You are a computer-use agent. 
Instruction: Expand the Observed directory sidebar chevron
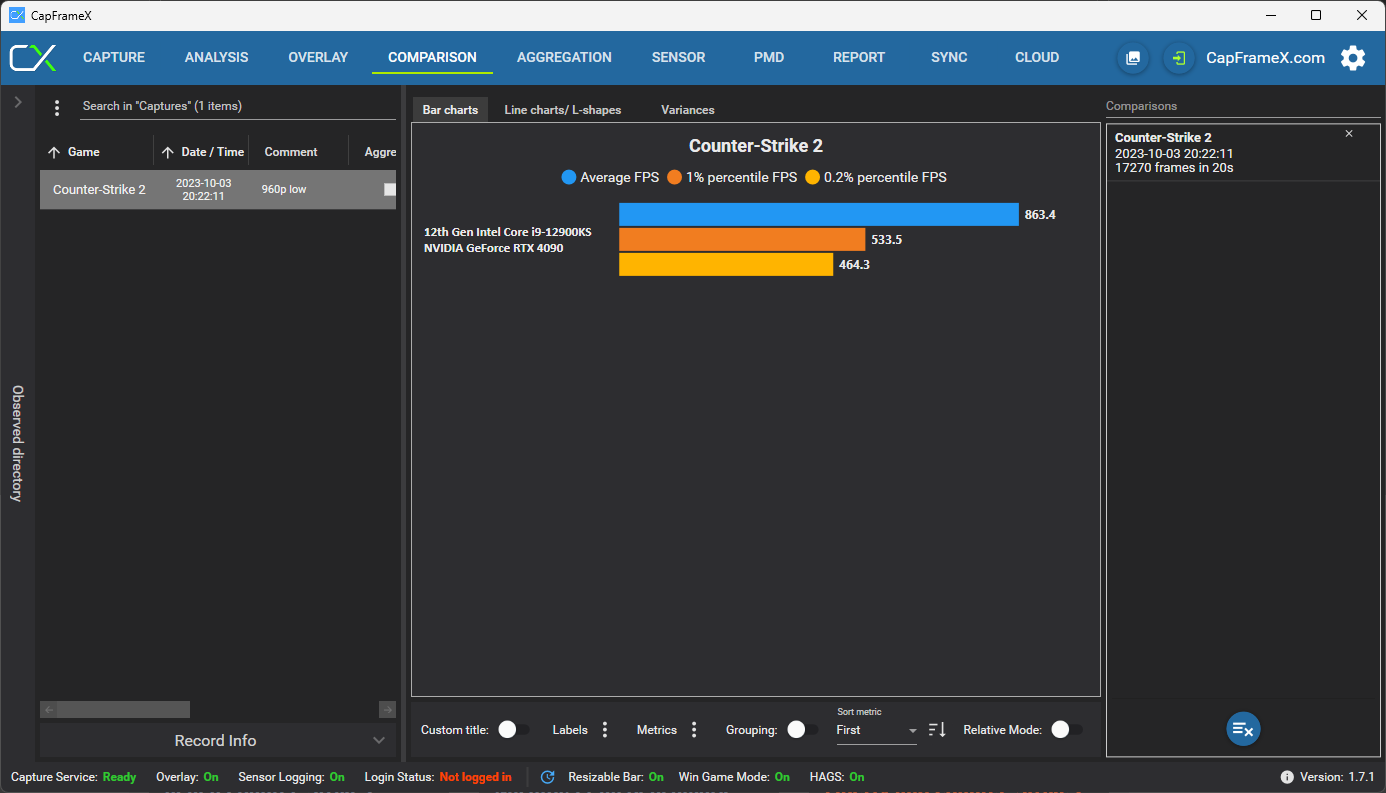click(18, 102)
